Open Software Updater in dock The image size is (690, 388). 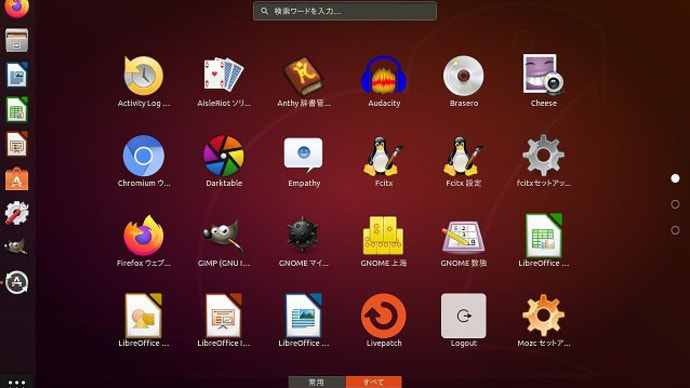tap(17, 282)
